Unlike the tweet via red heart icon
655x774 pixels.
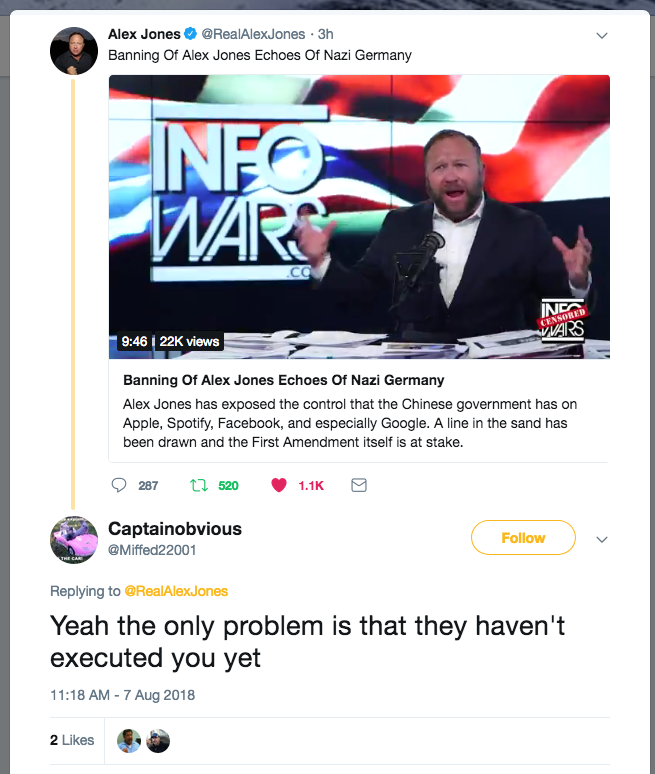[279, 485]
